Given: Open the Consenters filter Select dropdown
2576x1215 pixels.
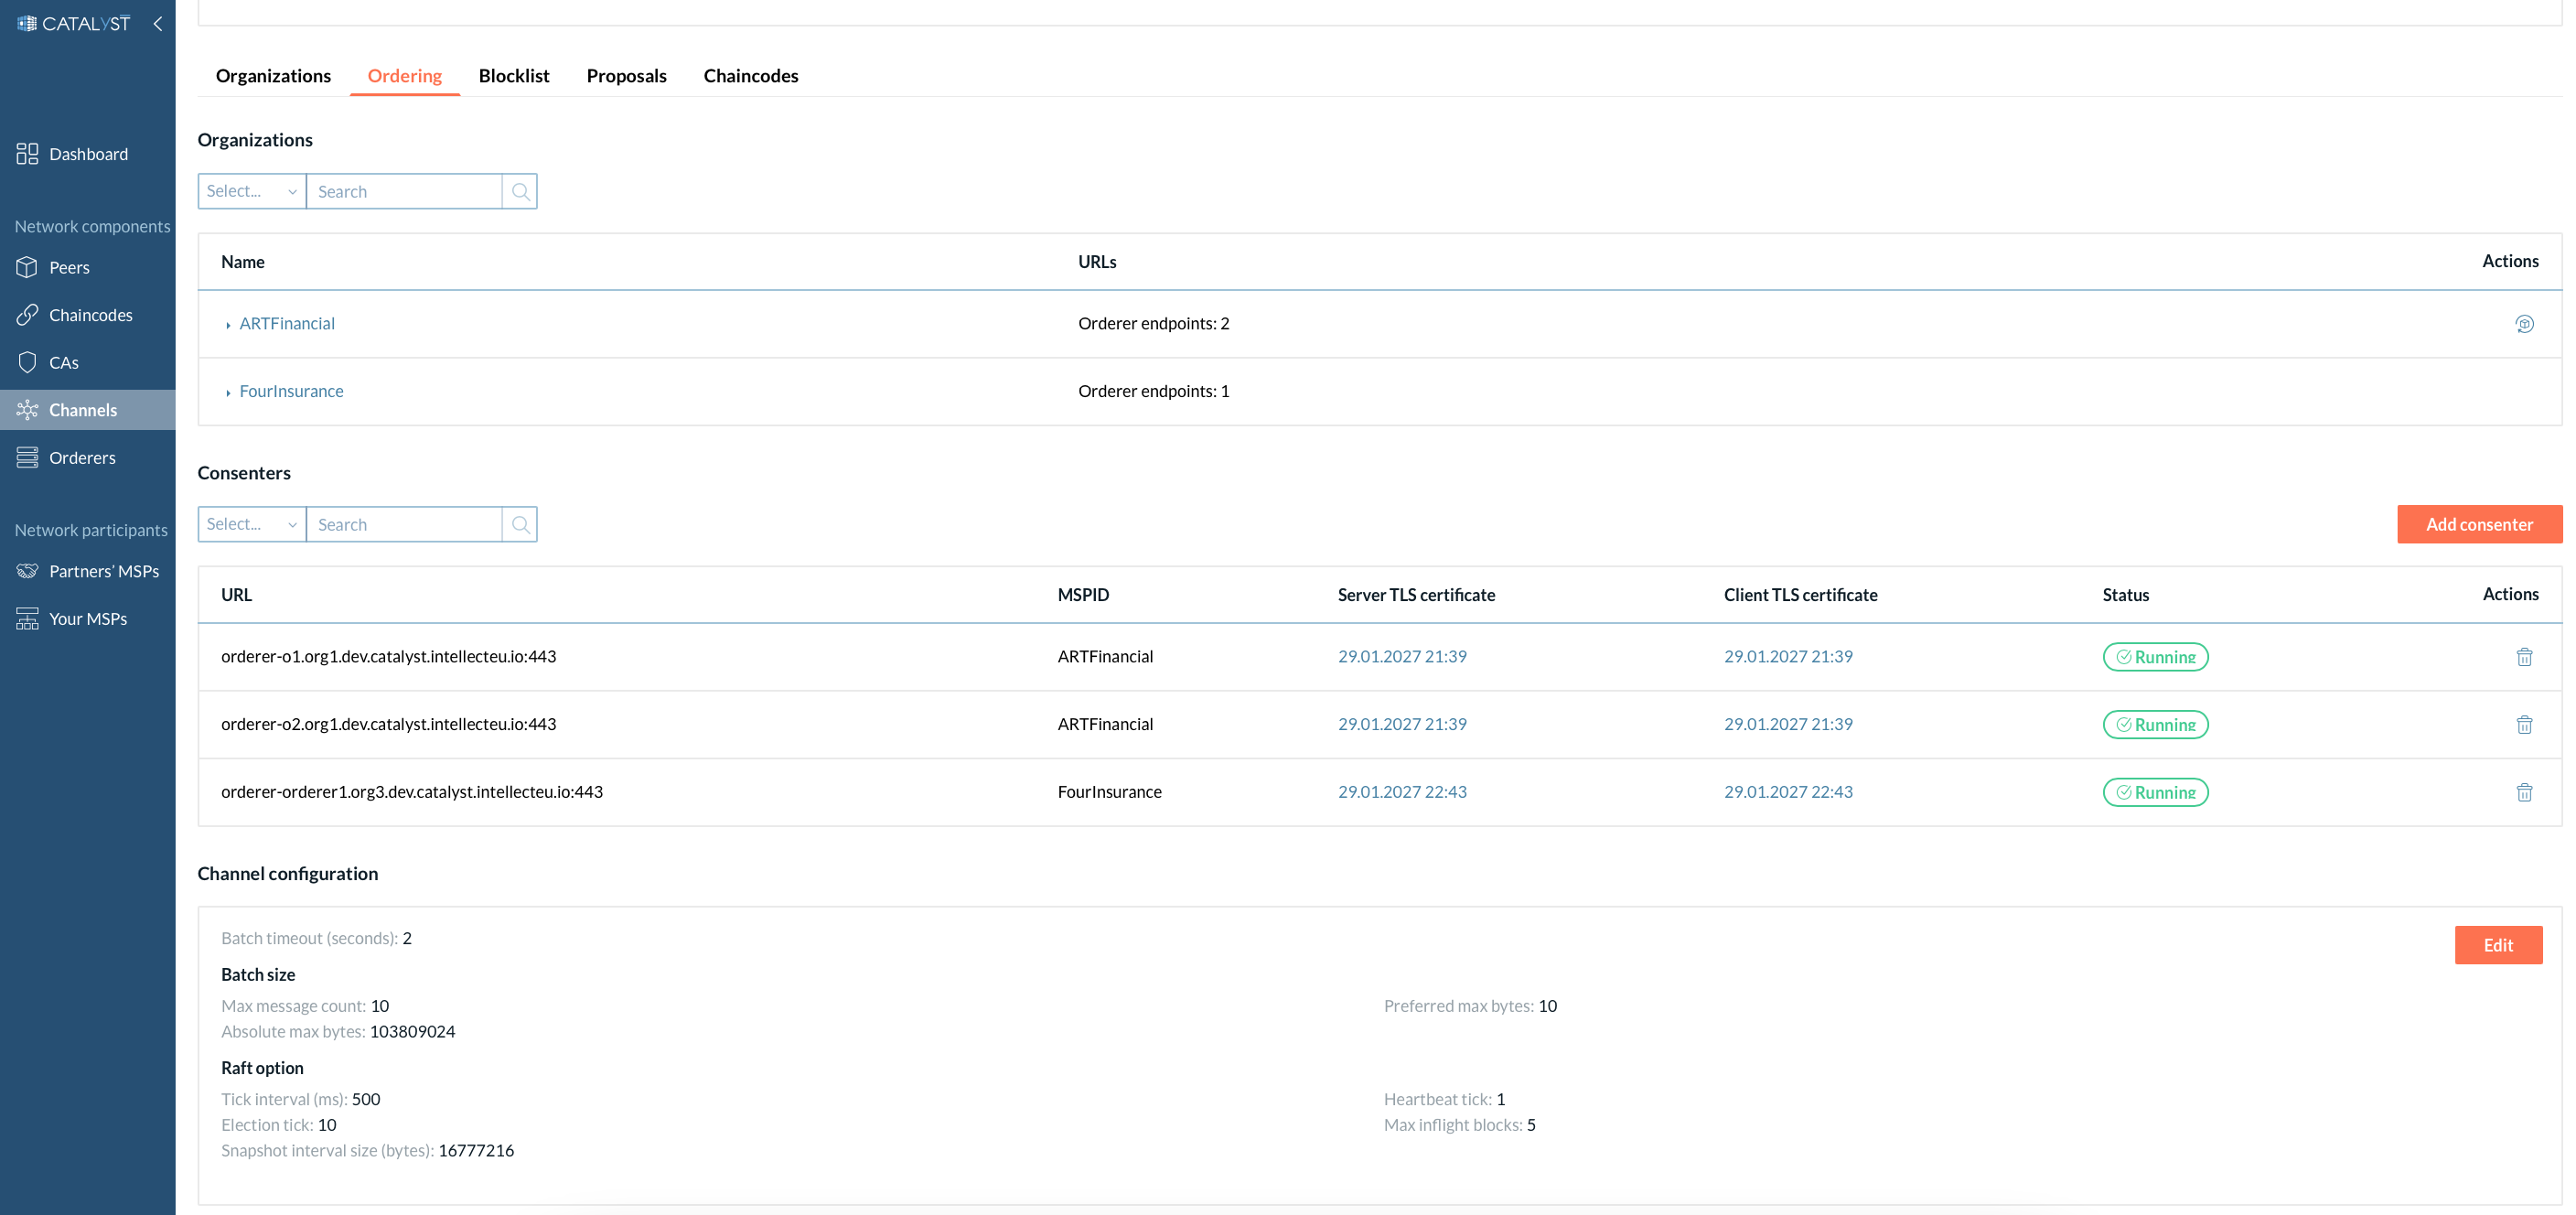Looking at the screenshot, I should tap(252, 524).
